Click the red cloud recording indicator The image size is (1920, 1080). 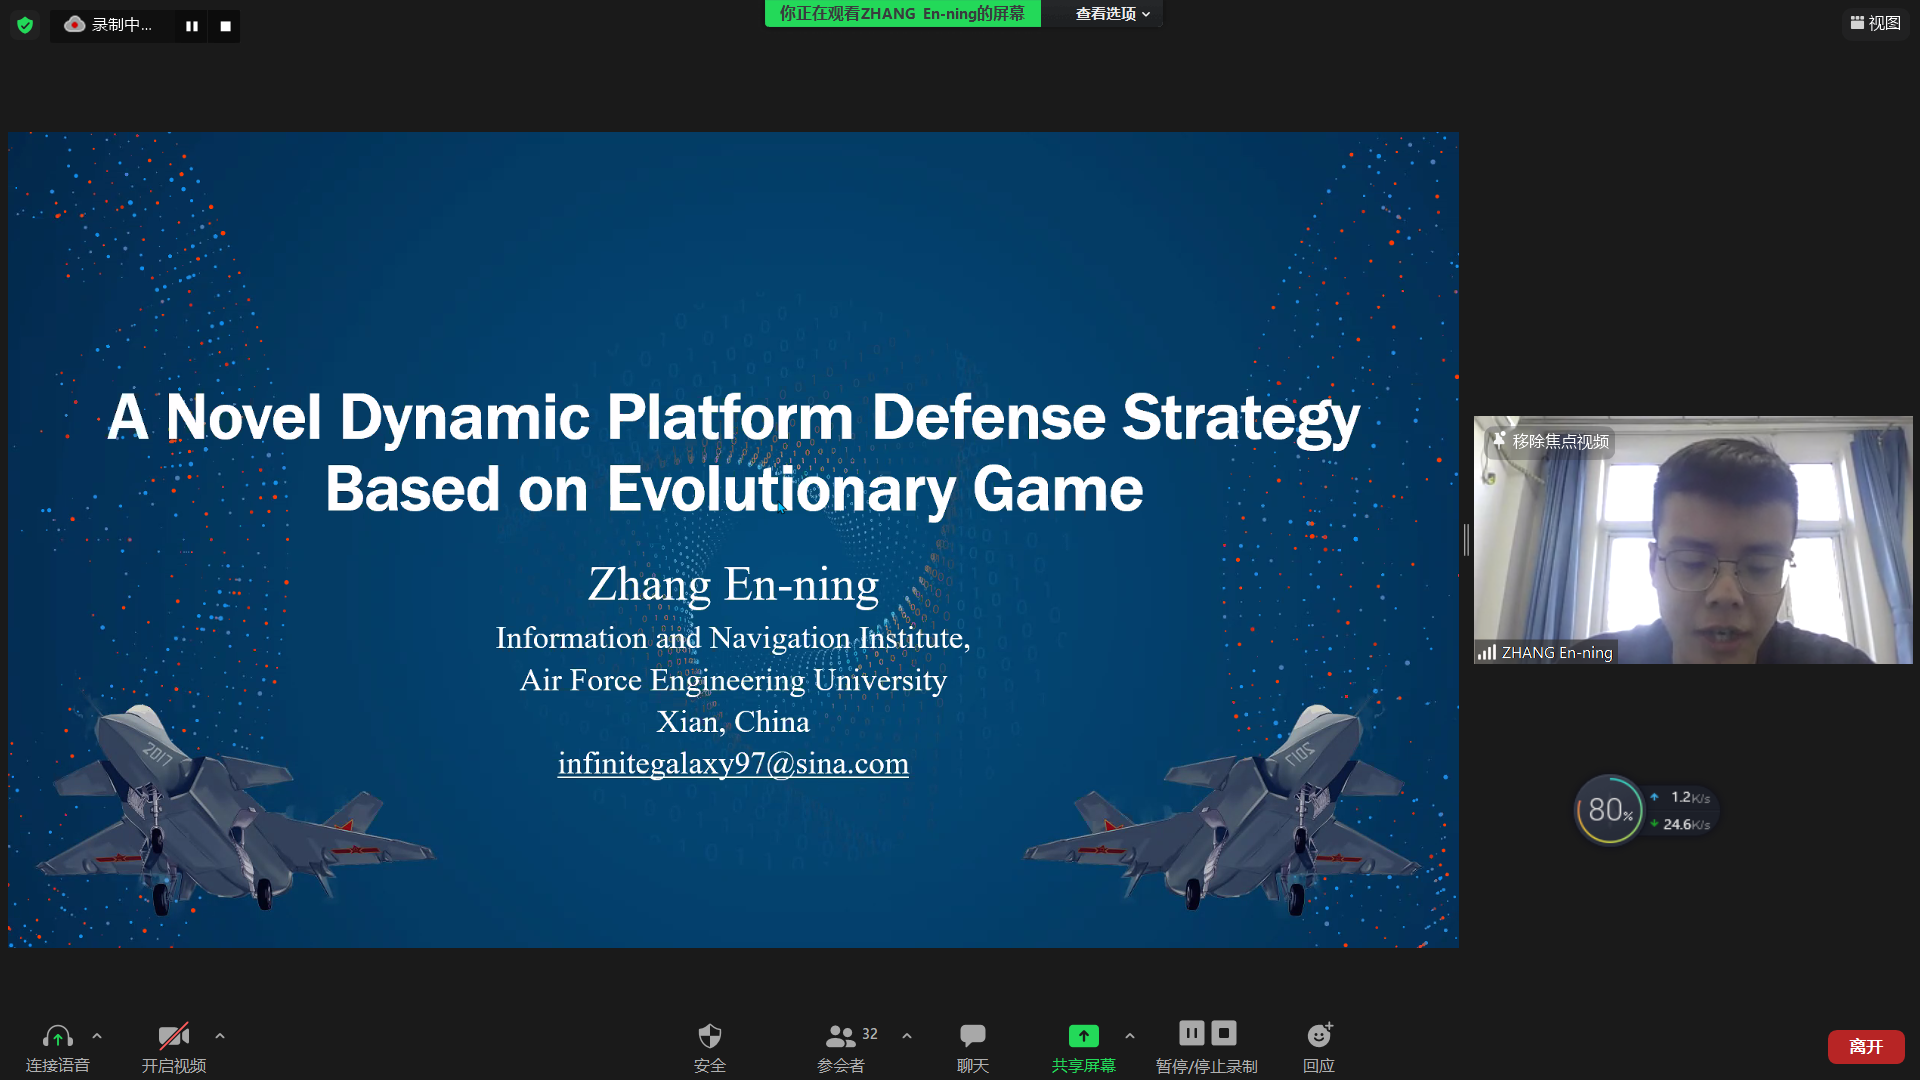74,24
